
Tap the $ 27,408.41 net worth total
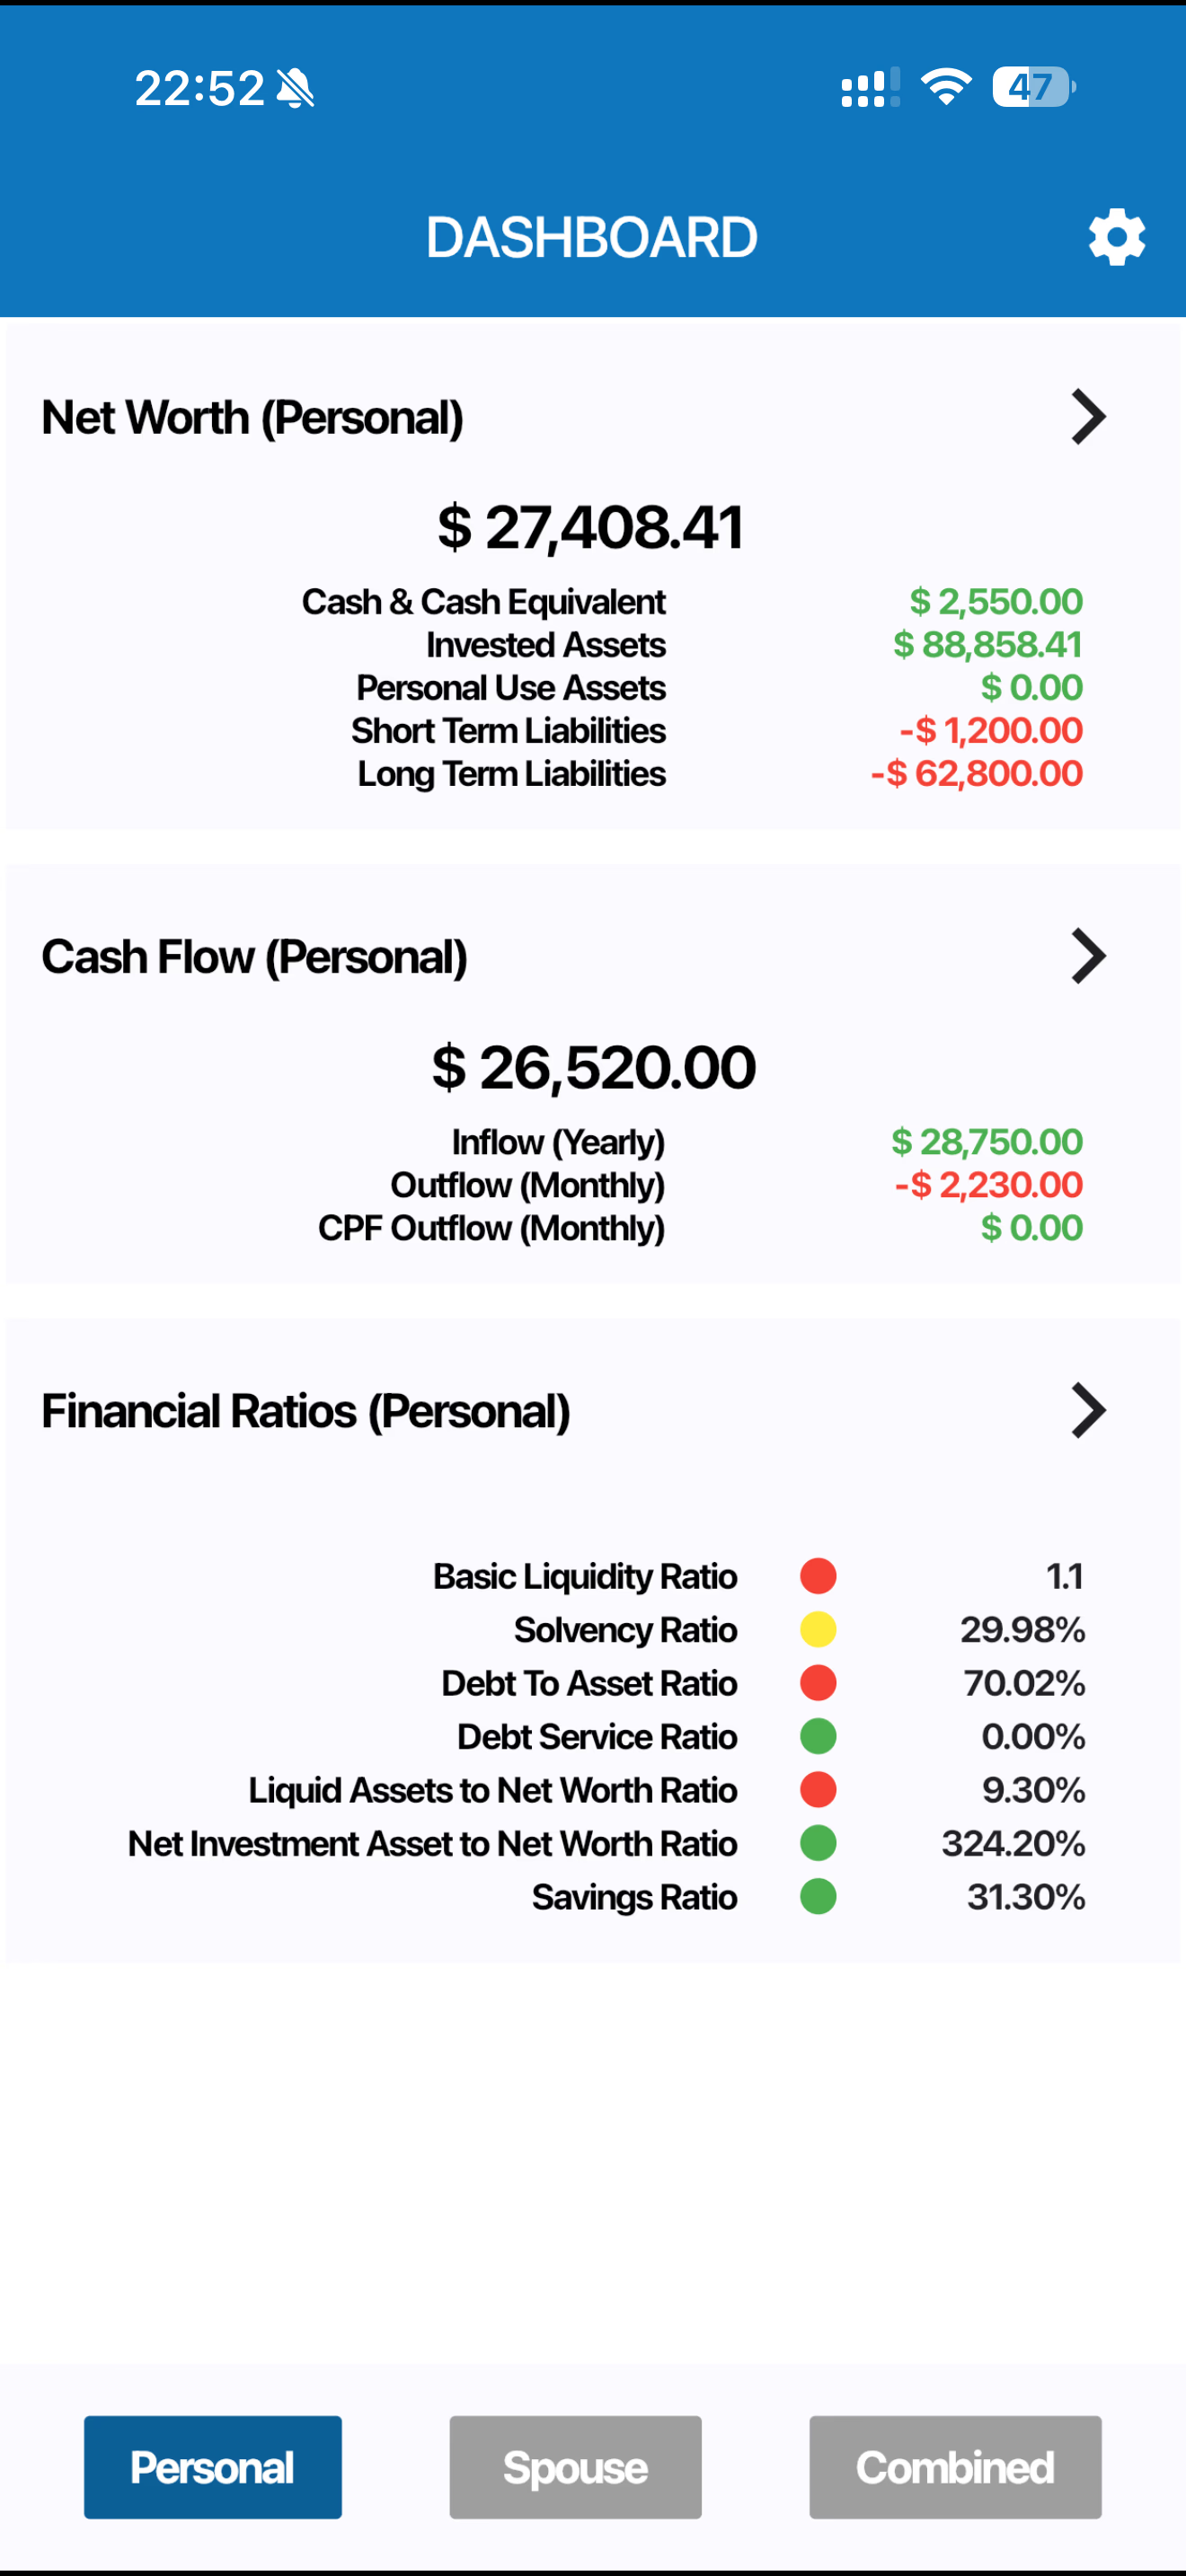(x=591, y=527)
